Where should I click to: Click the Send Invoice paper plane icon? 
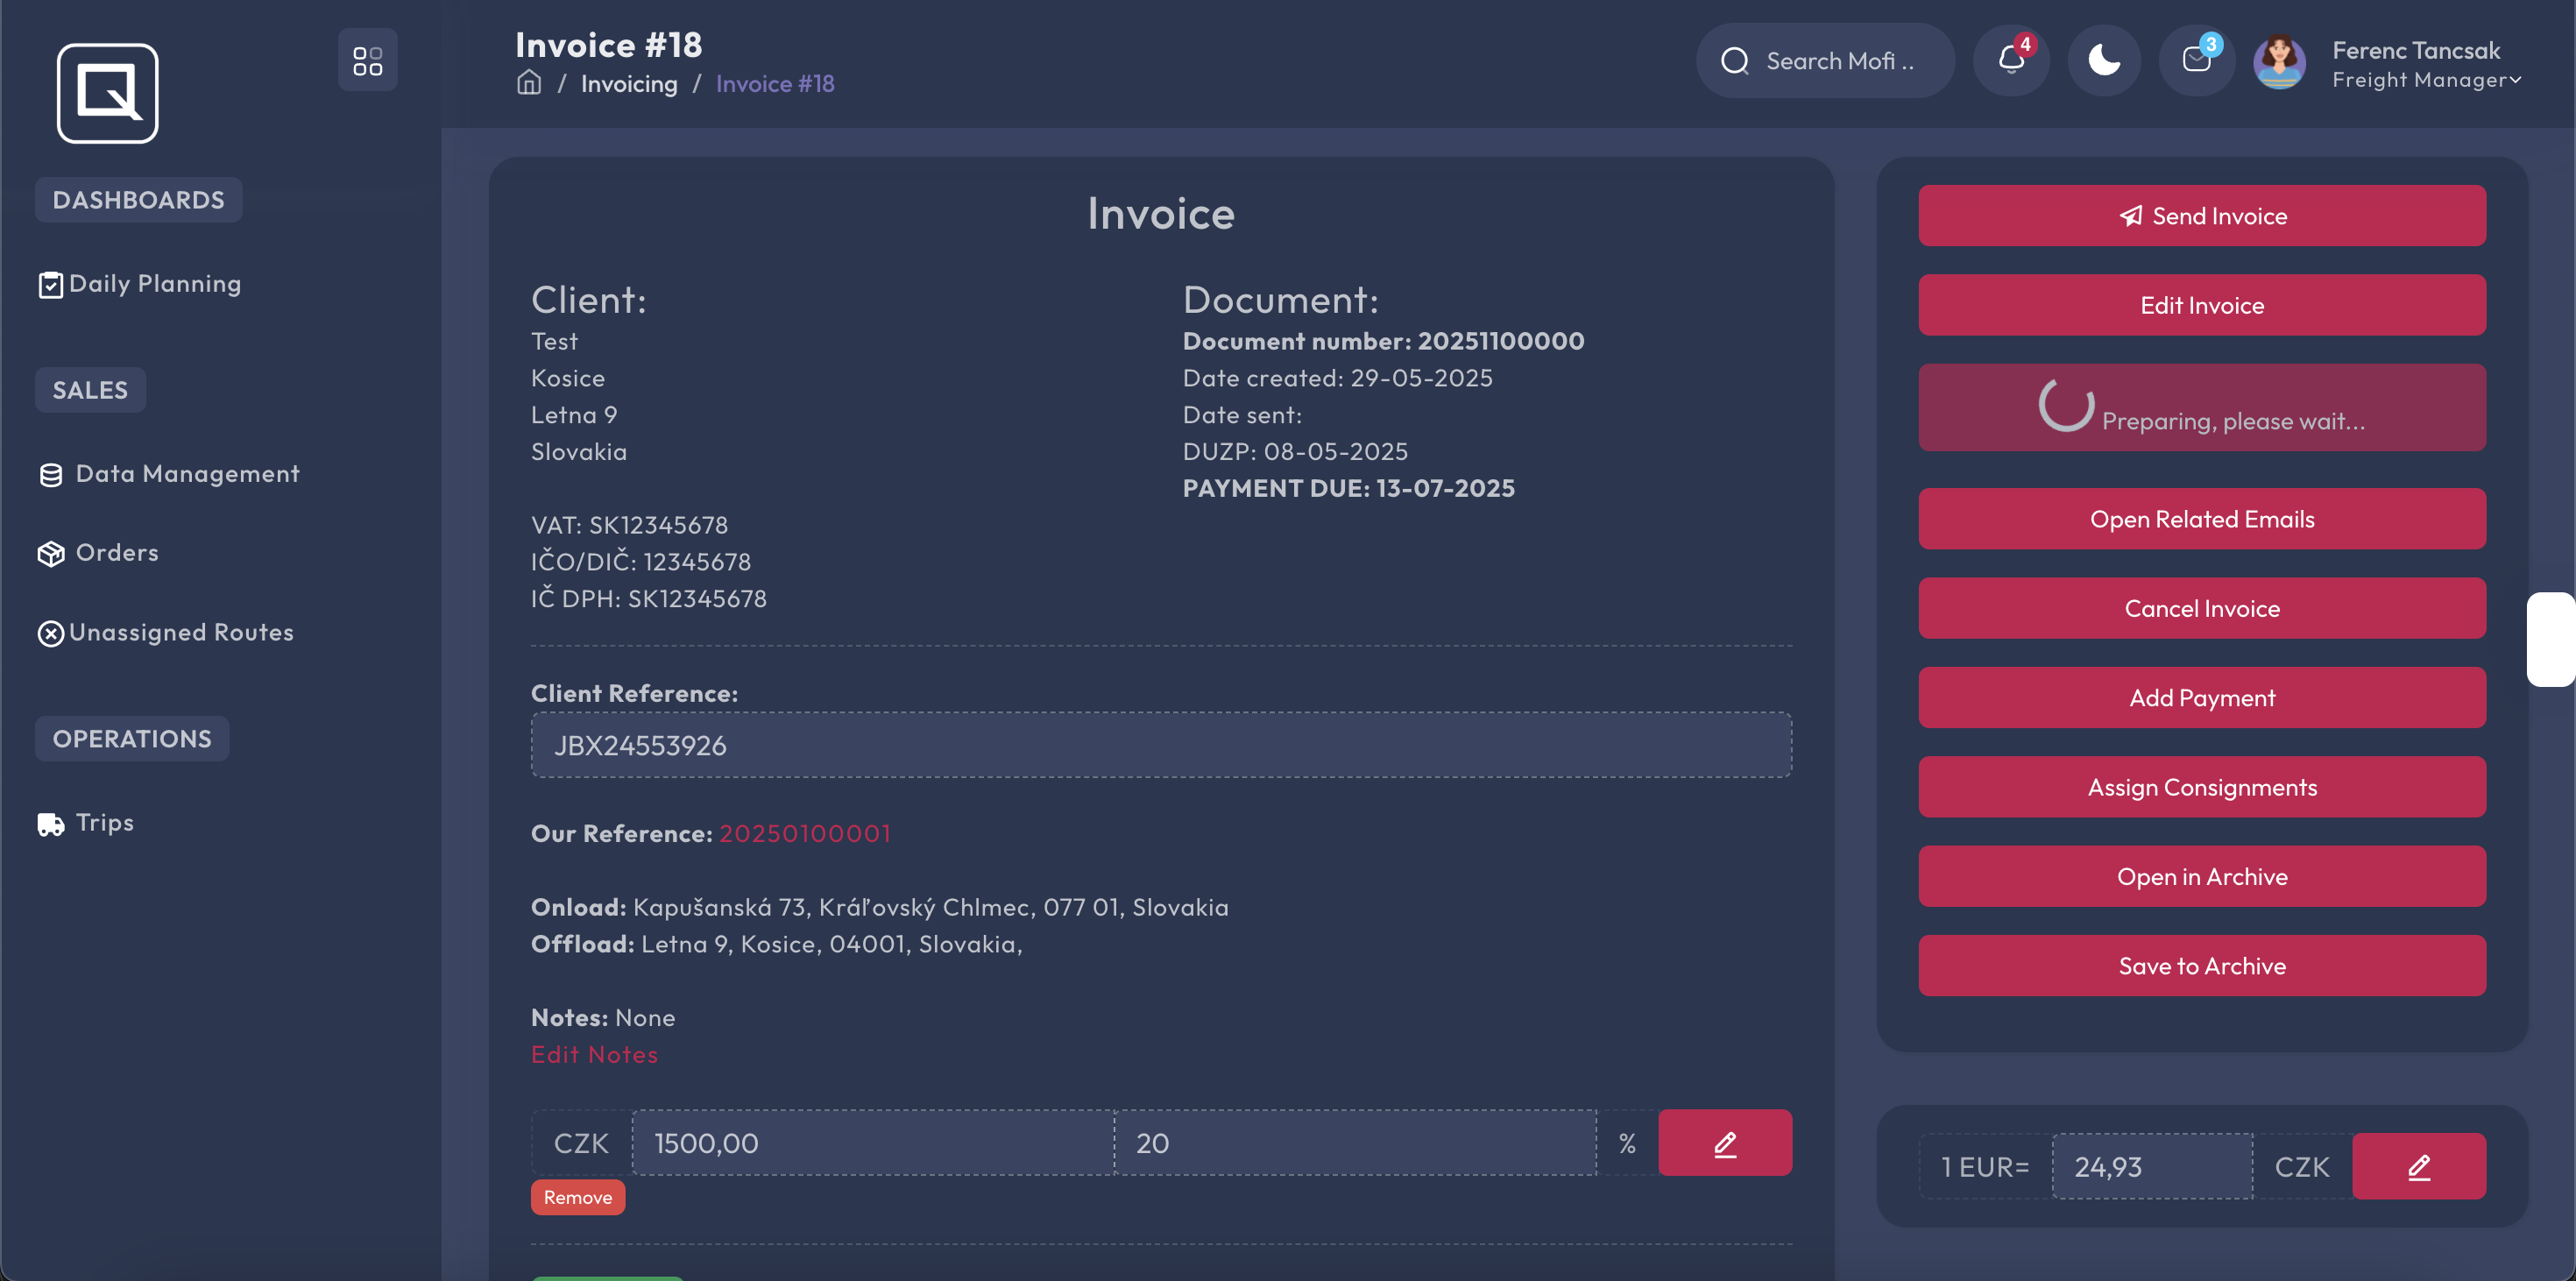(2131, 216)
